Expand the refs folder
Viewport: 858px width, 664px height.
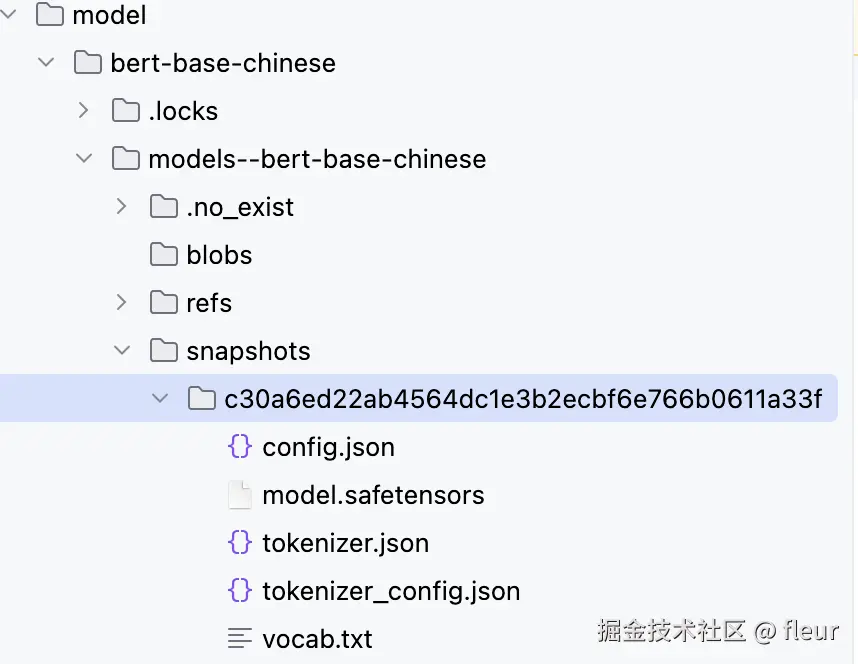click(x=121, y=303)
